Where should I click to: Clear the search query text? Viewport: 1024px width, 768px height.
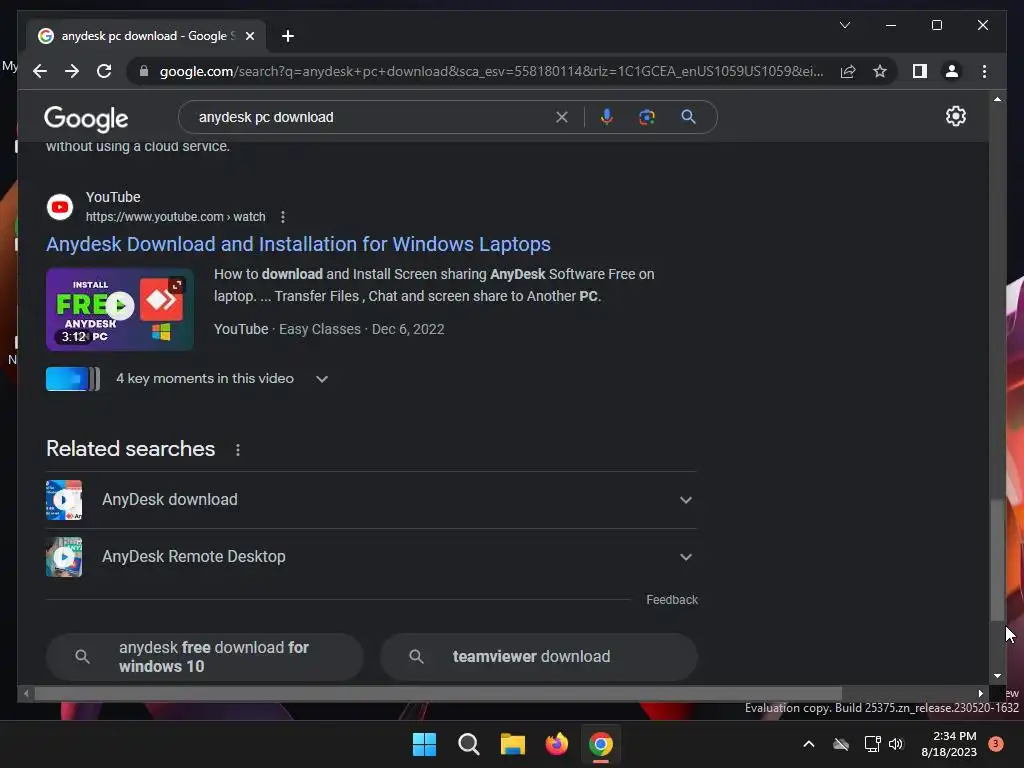click(562, 117)
